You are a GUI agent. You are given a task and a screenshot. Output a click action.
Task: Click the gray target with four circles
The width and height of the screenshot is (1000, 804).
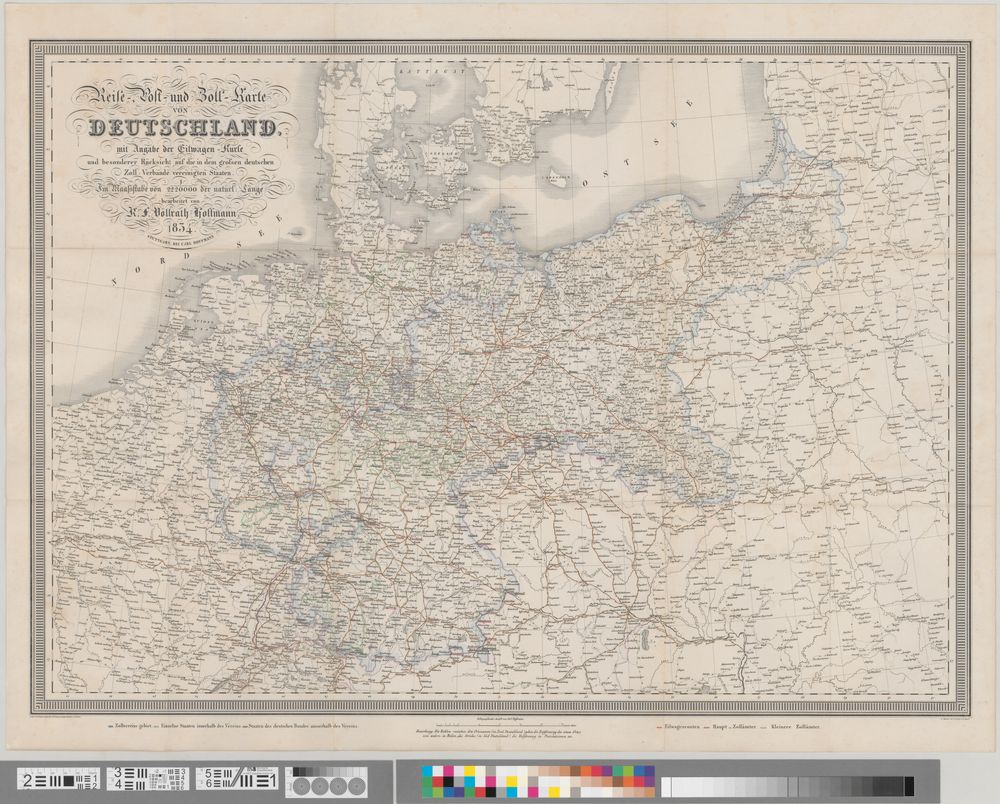(x=326, y=780)
